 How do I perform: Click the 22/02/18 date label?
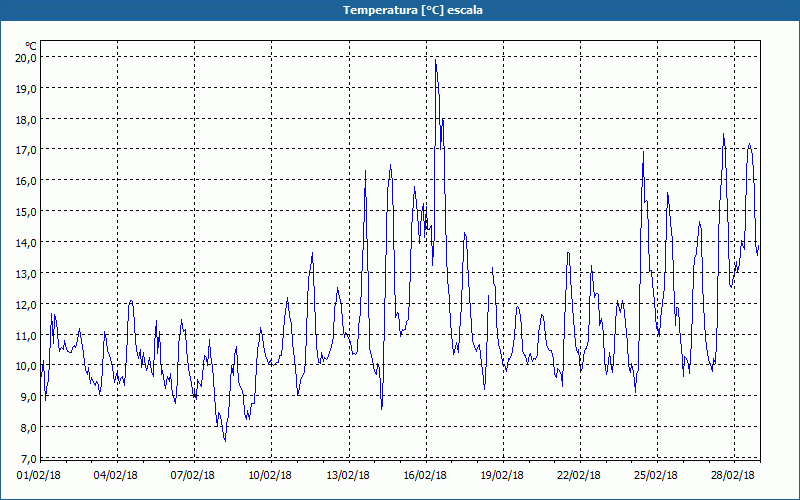point(579,476)
